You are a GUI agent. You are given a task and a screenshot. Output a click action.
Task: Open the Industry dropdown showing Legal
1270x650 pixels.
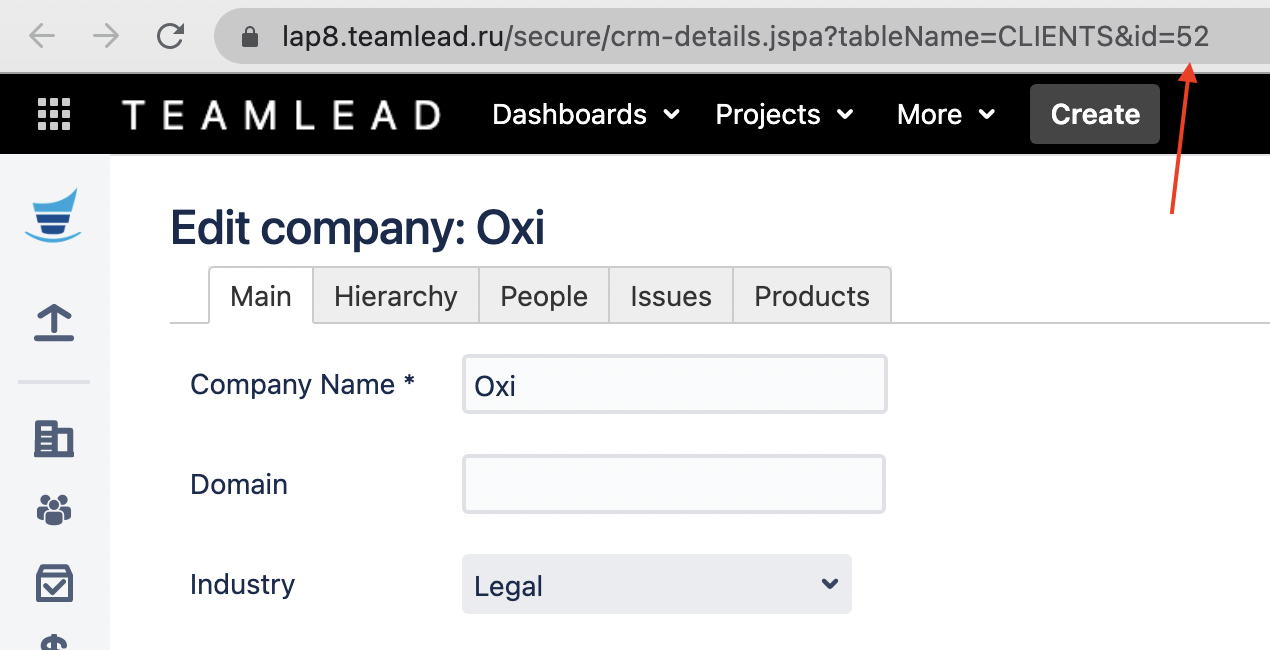coord(656,585)
